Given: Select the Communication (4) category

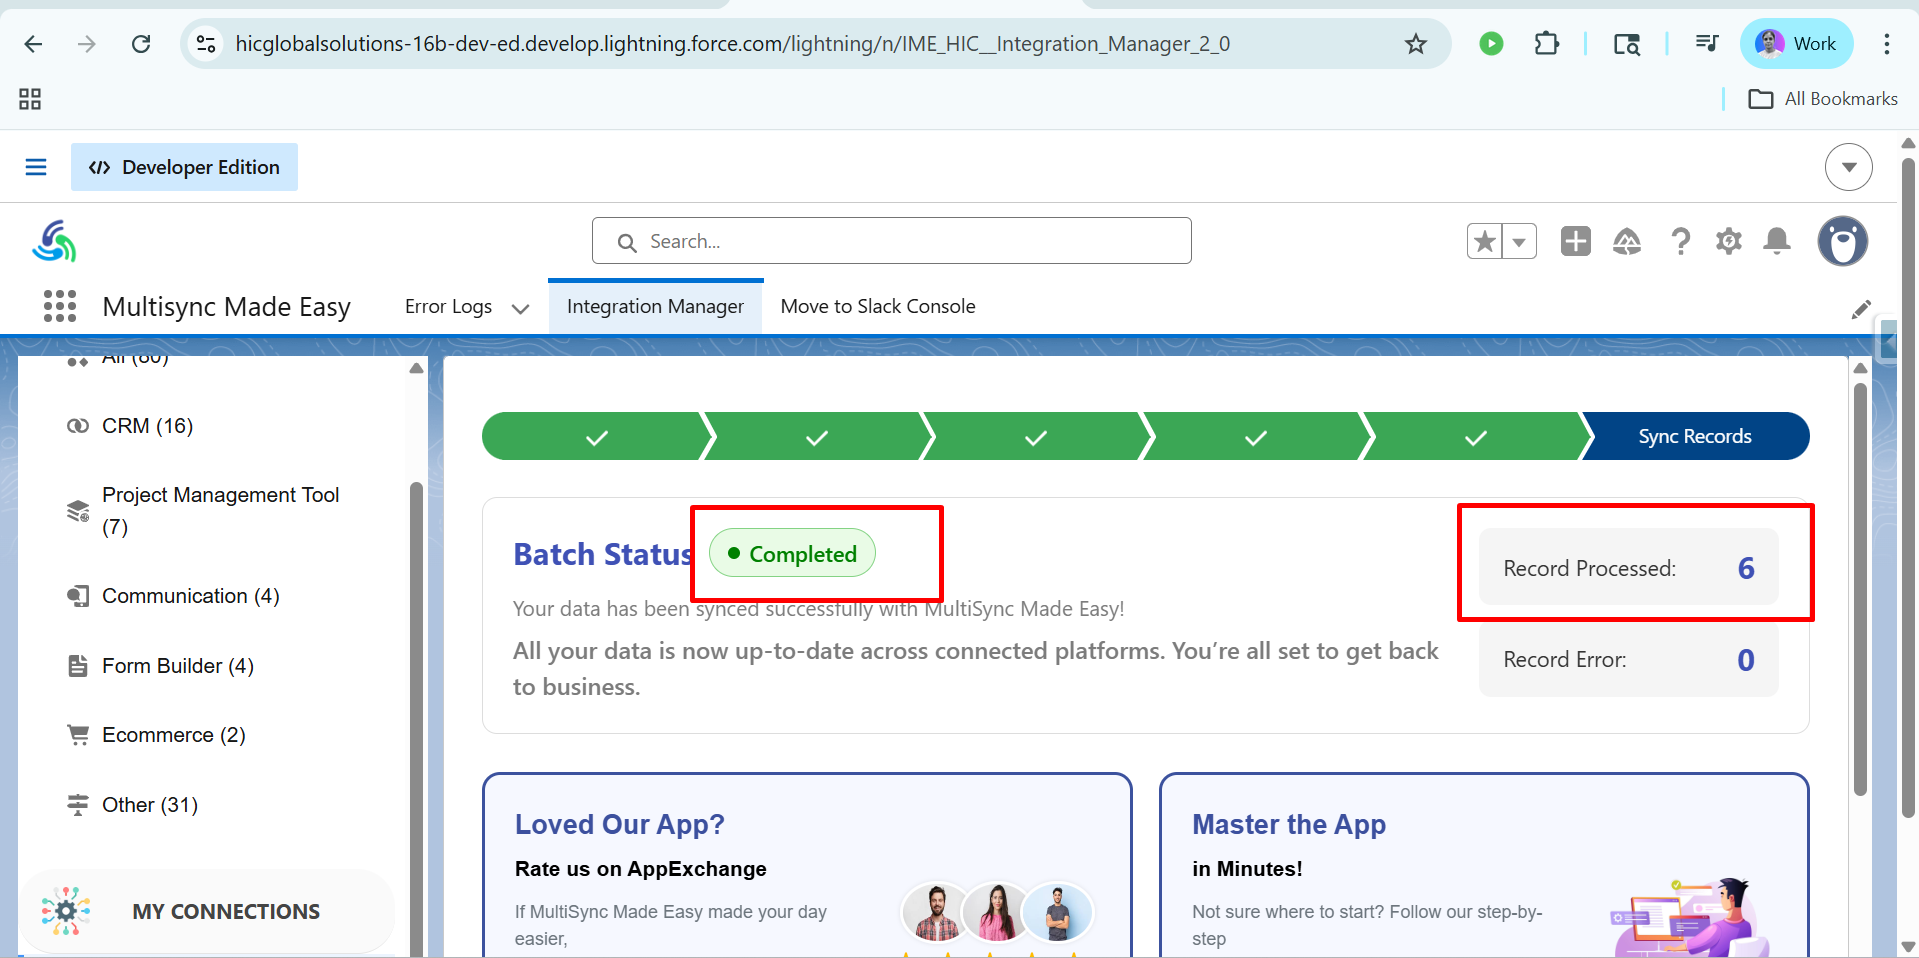Looking at the screenshot, I should 190,596.
